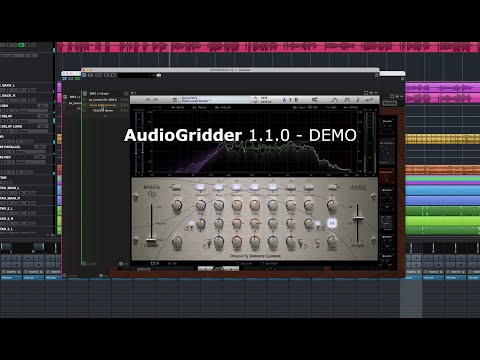Click the routing nodes icon in plugin toolbar

314,100
